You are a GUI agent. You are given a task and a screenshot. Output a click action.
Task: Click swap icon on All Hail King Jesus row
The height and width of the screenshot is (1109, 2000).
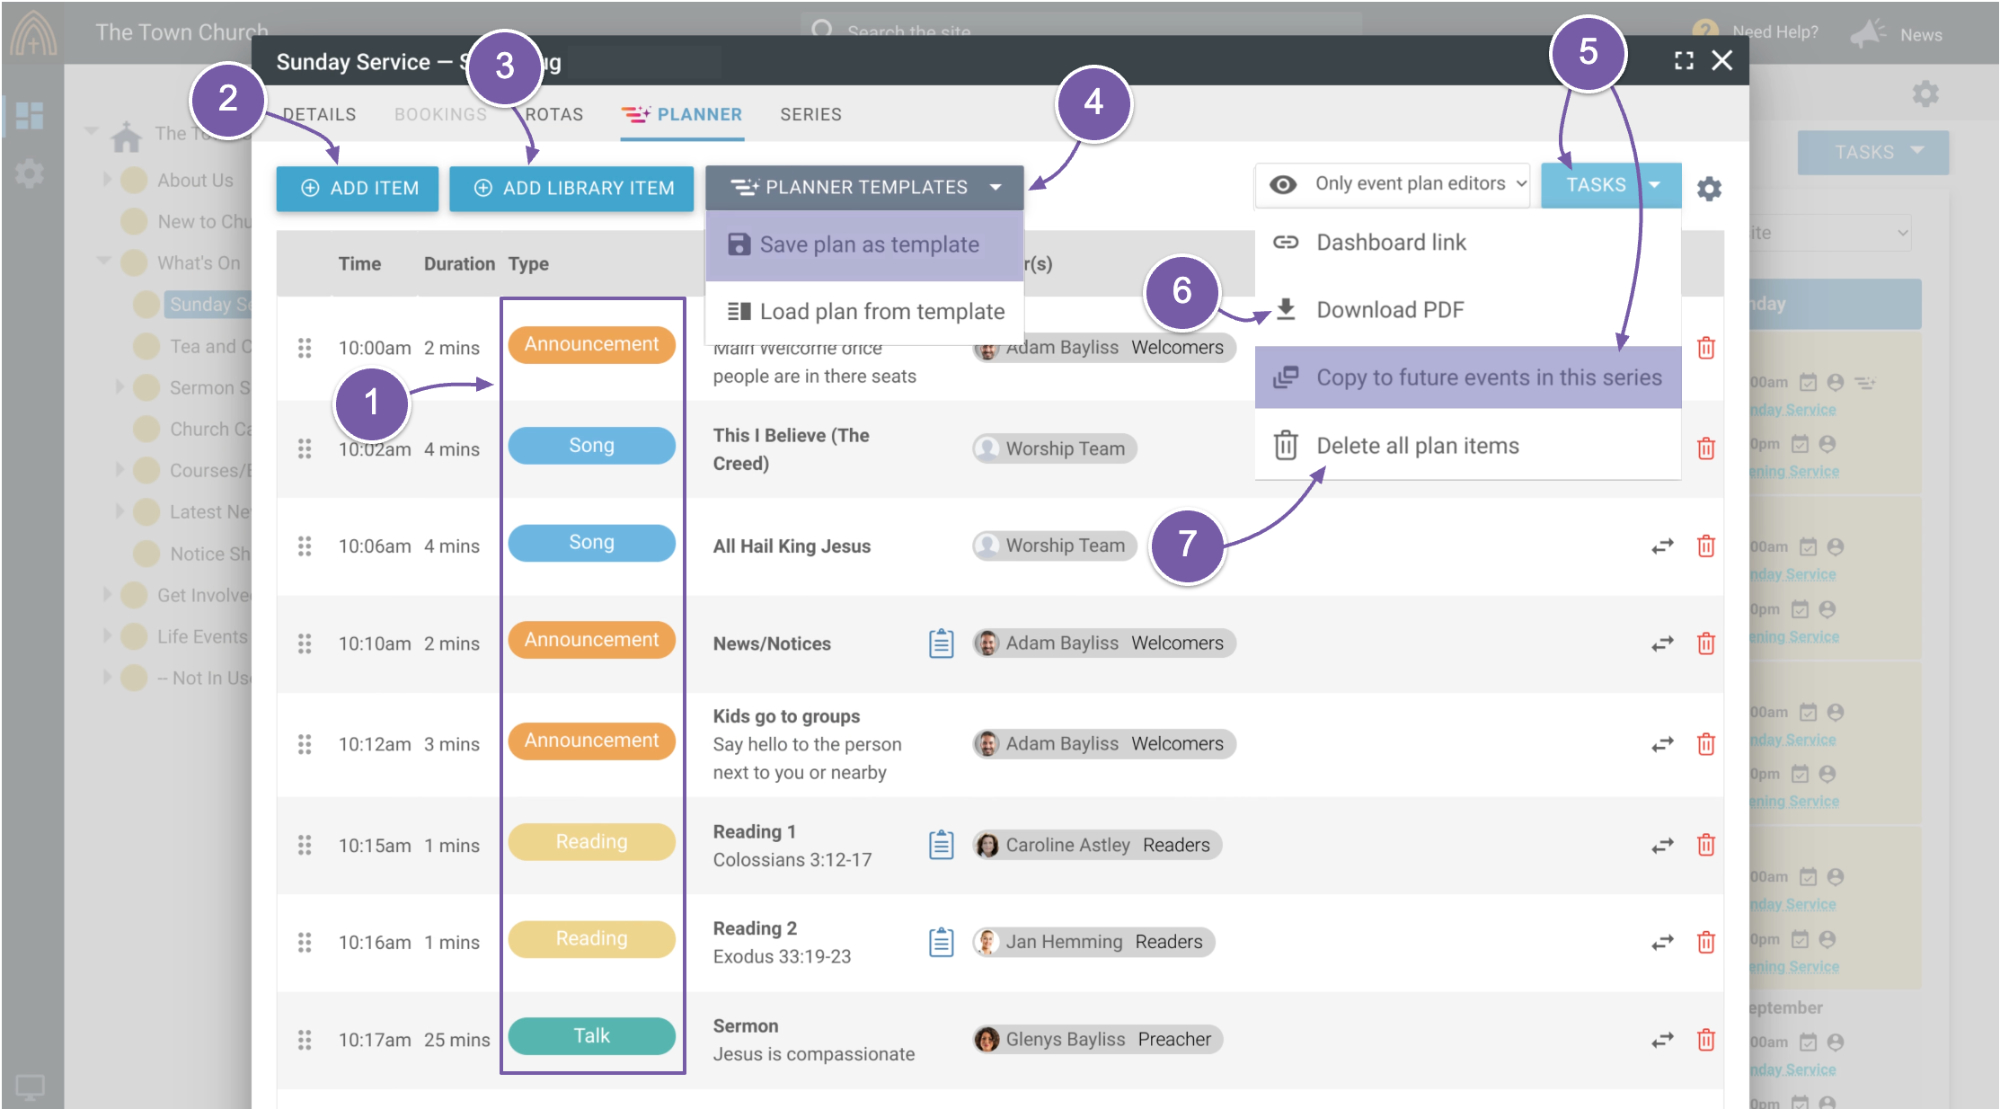1662,546
